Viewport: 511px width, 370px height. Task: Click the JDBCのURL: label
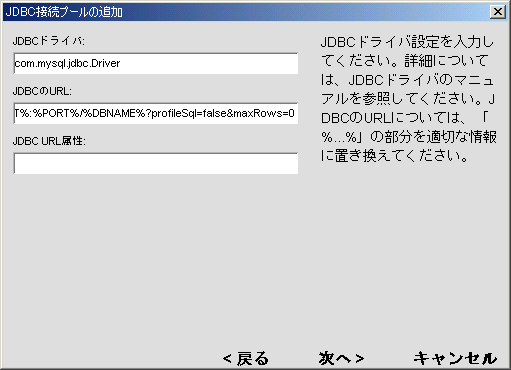42,91
